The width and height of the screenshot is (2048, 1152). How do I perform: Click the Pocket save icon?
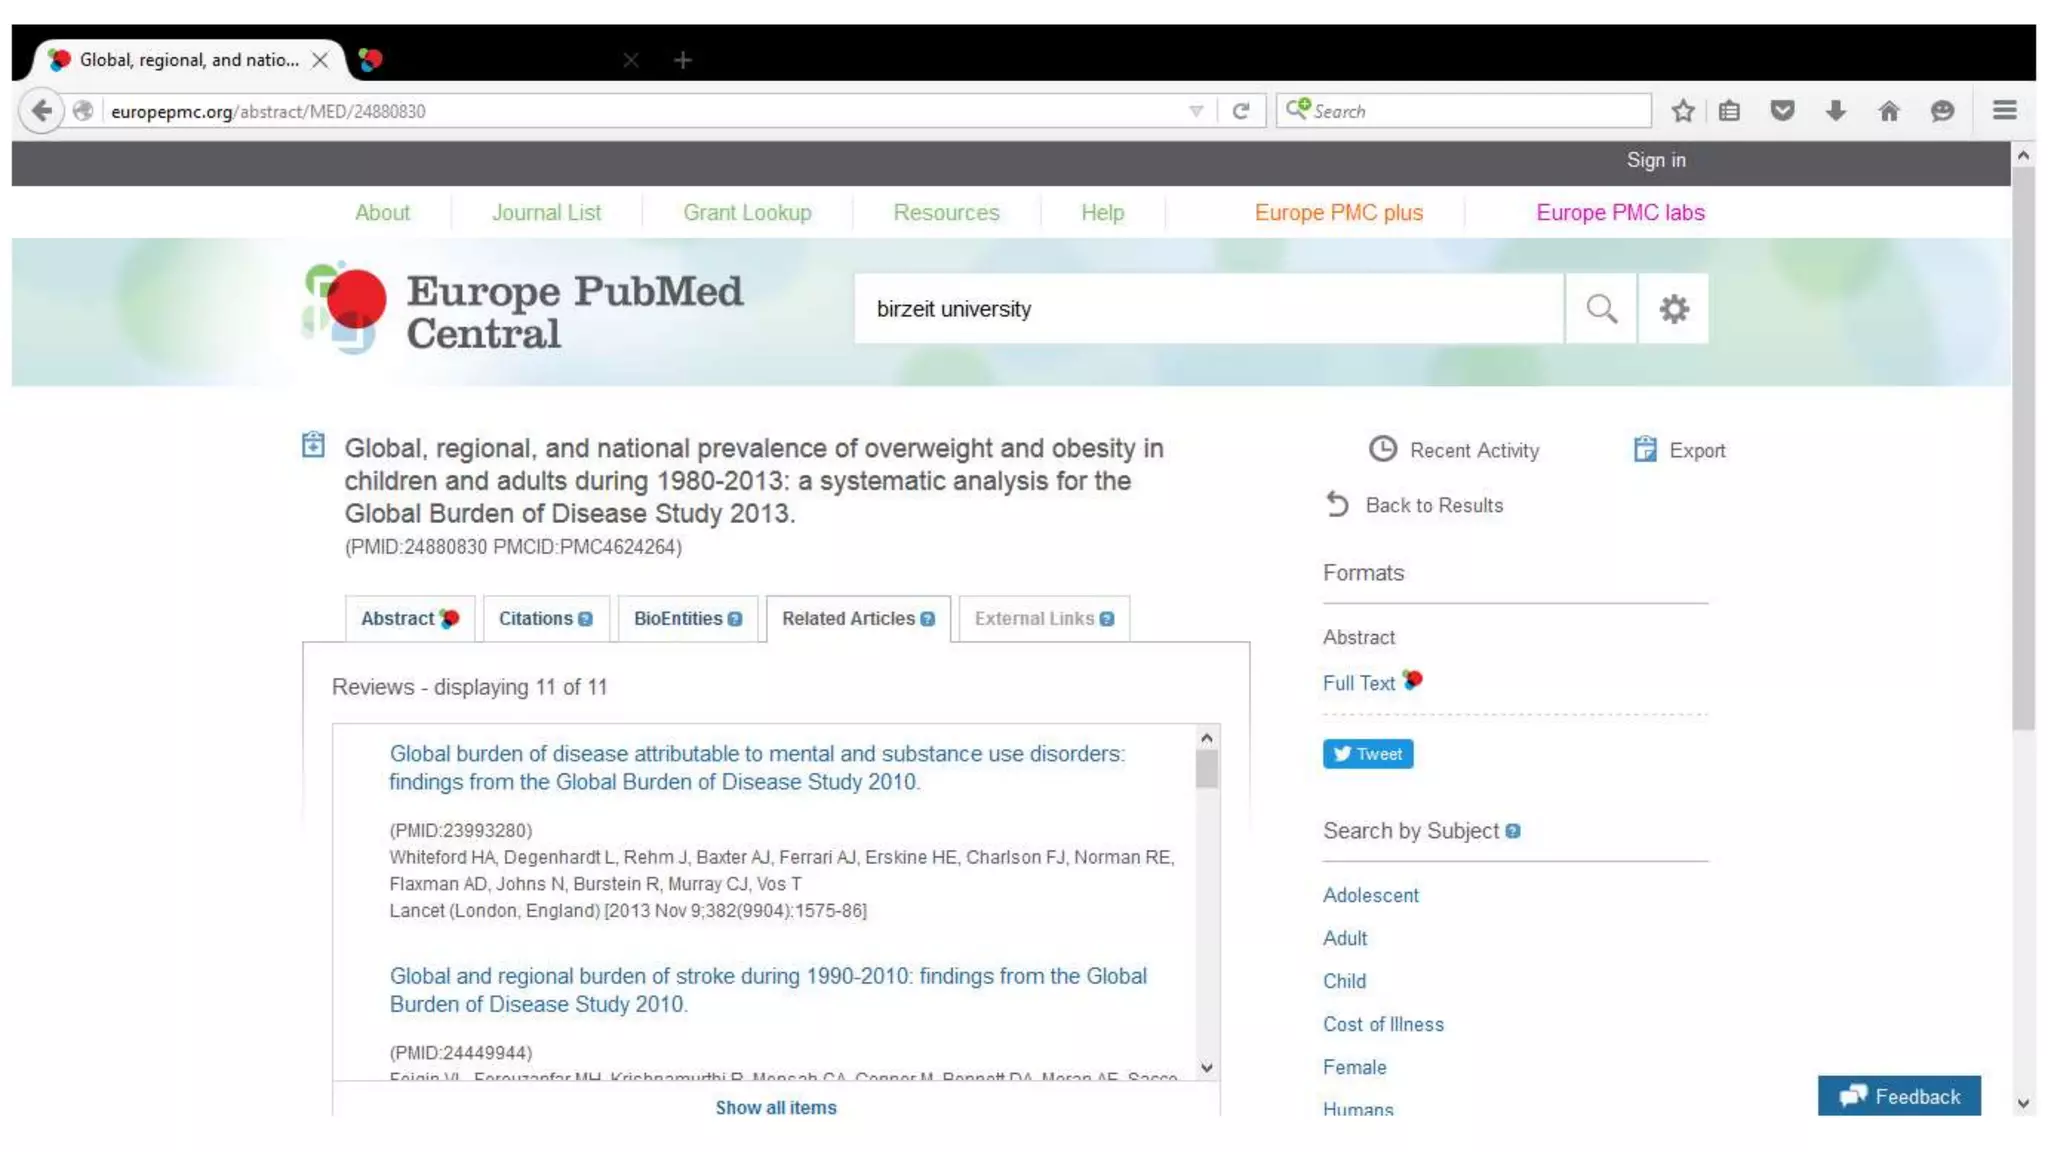tap(1782, 111)
